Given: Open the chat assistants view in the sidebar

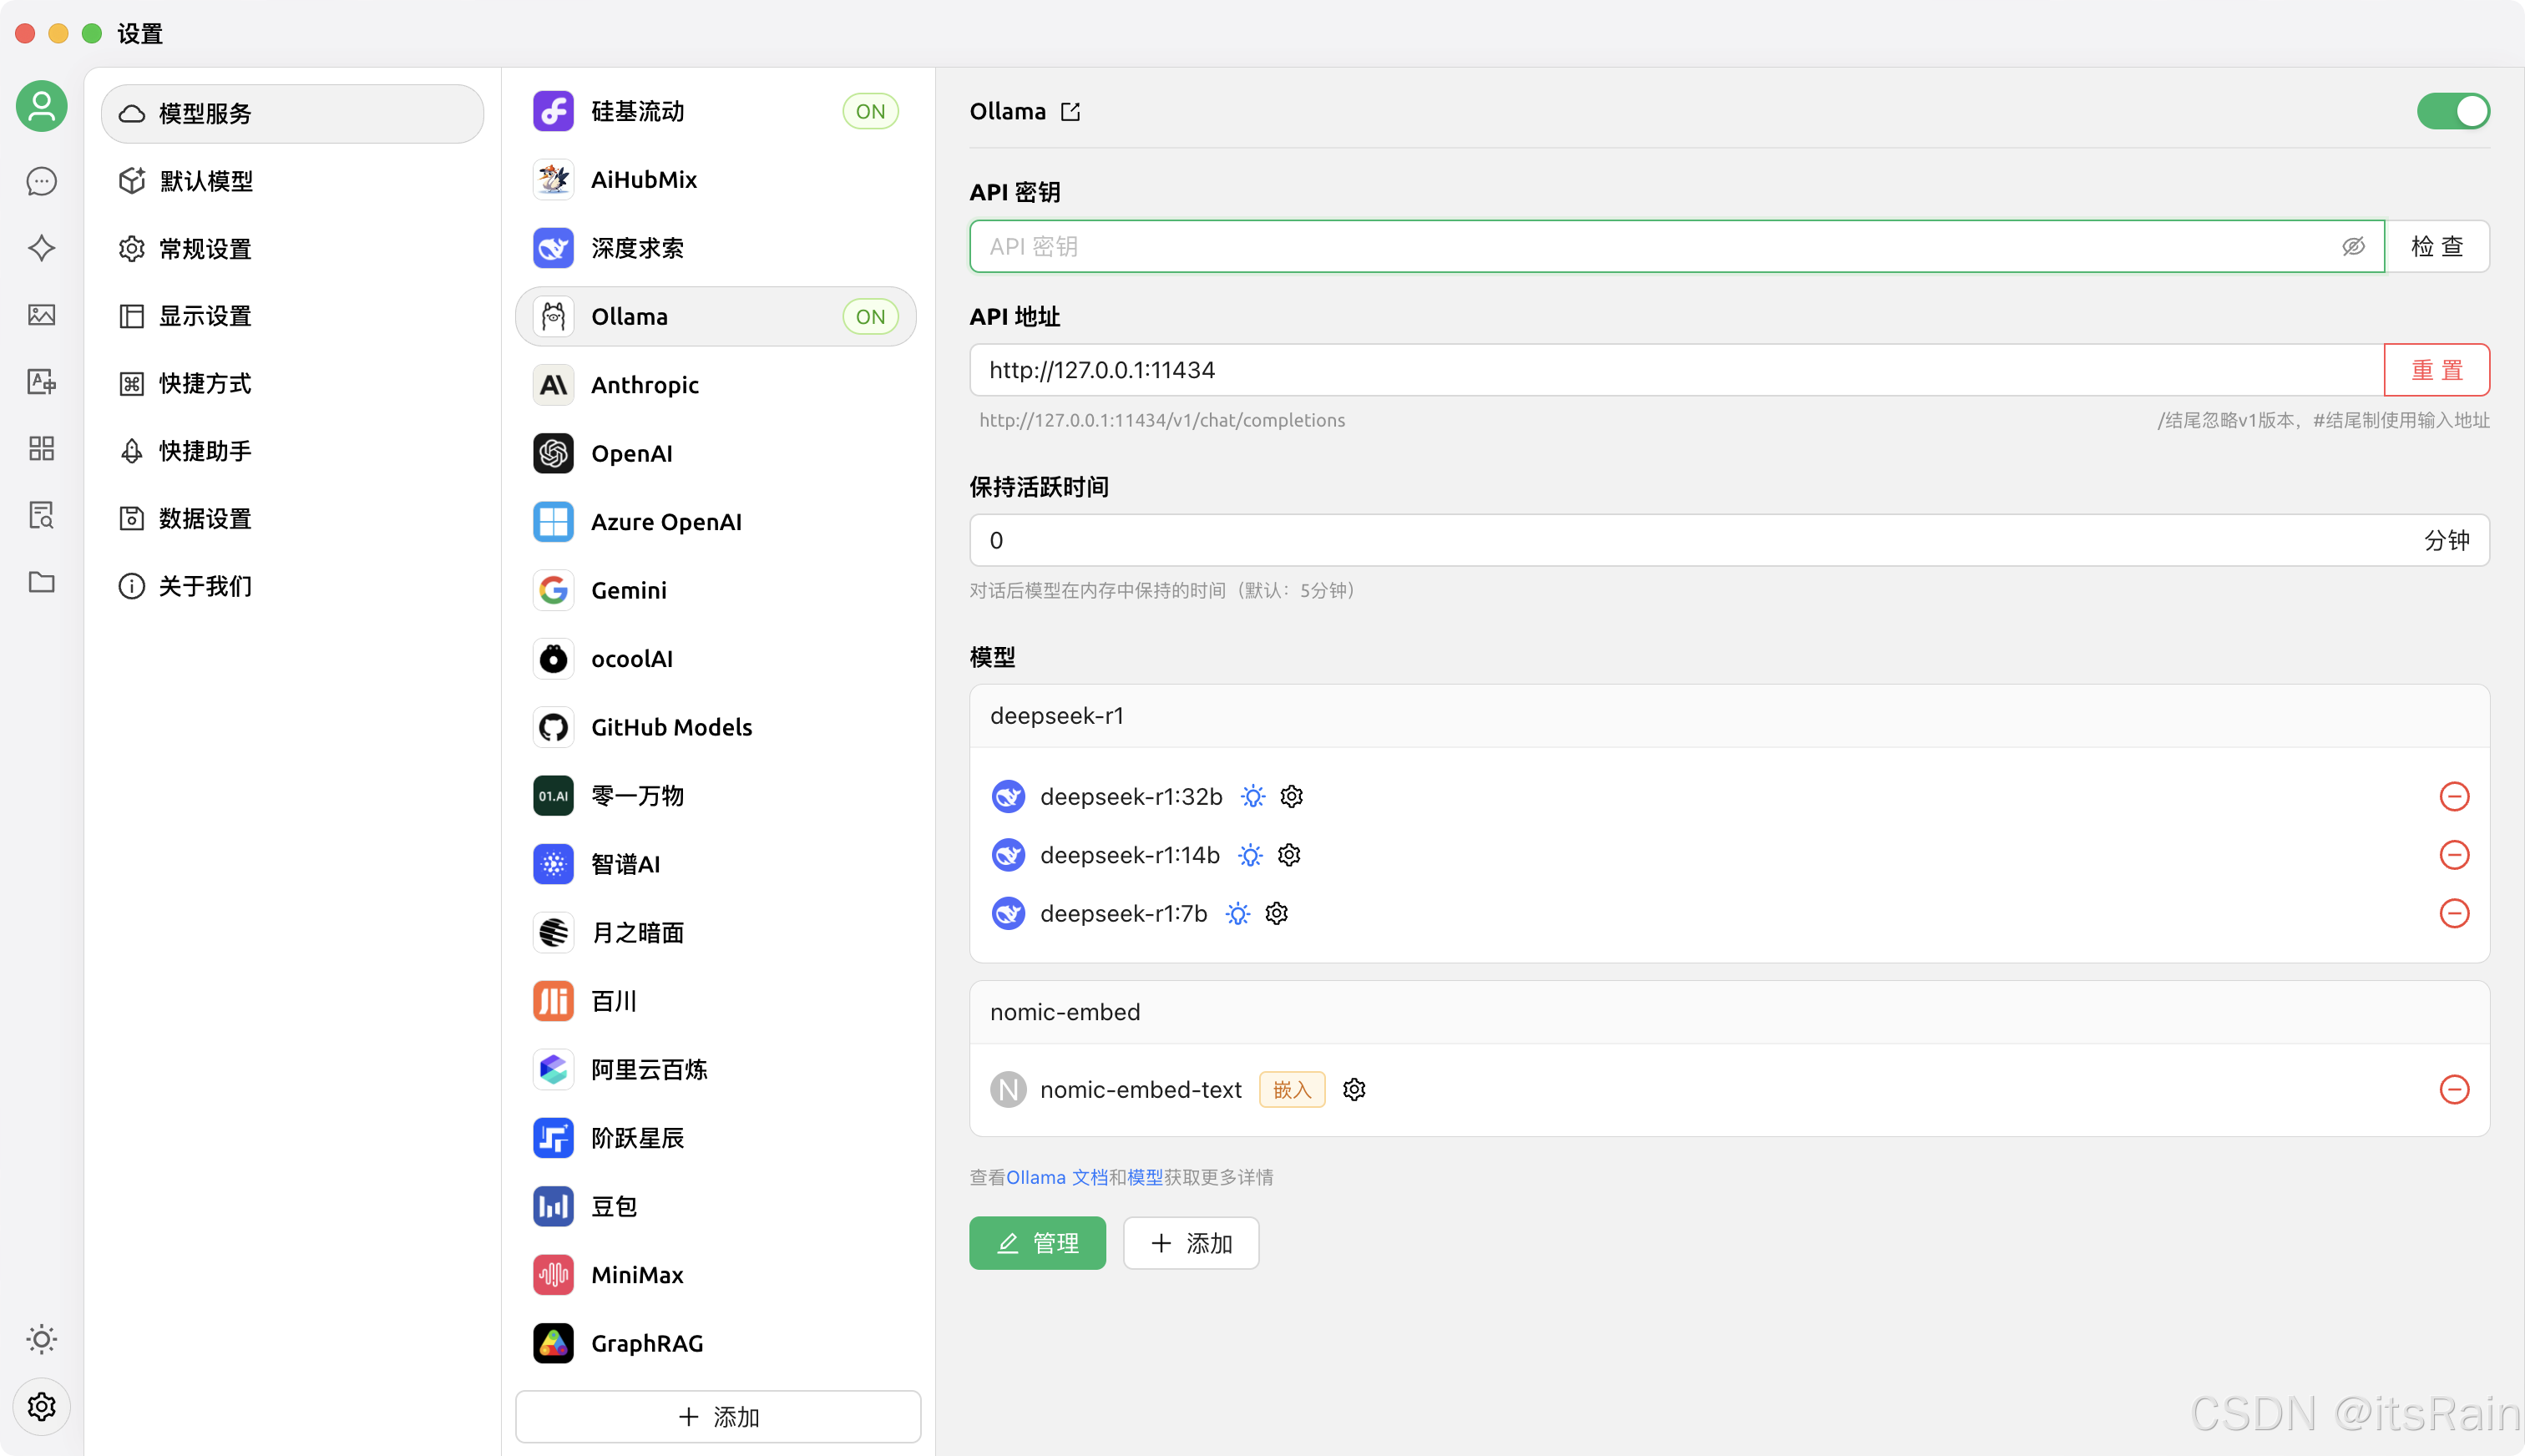Looking at the screenshot, I should [x=41, y=181].
